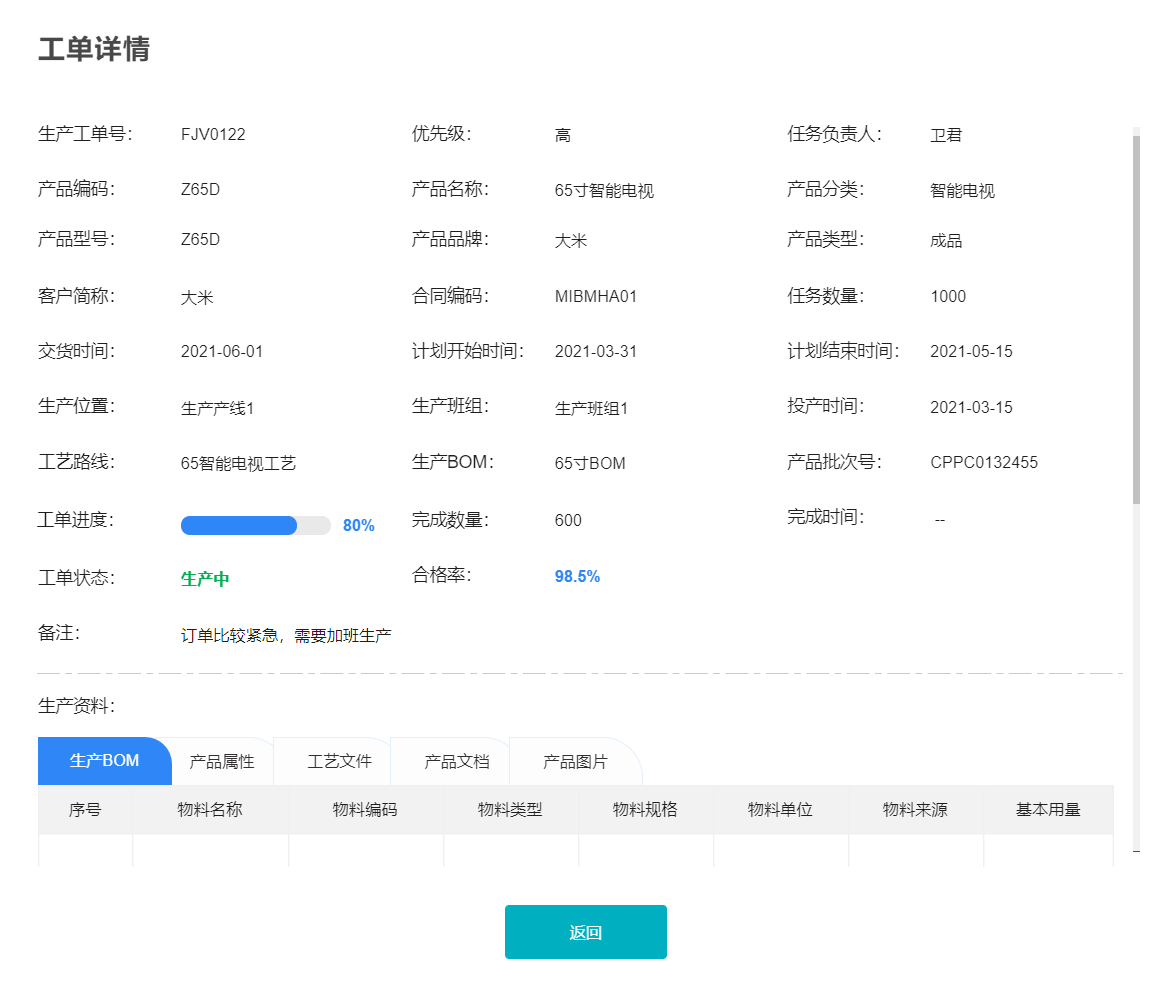Click the 基本用量 column header
Screen dimensions: 1171x981
[x=1048, y=810]
